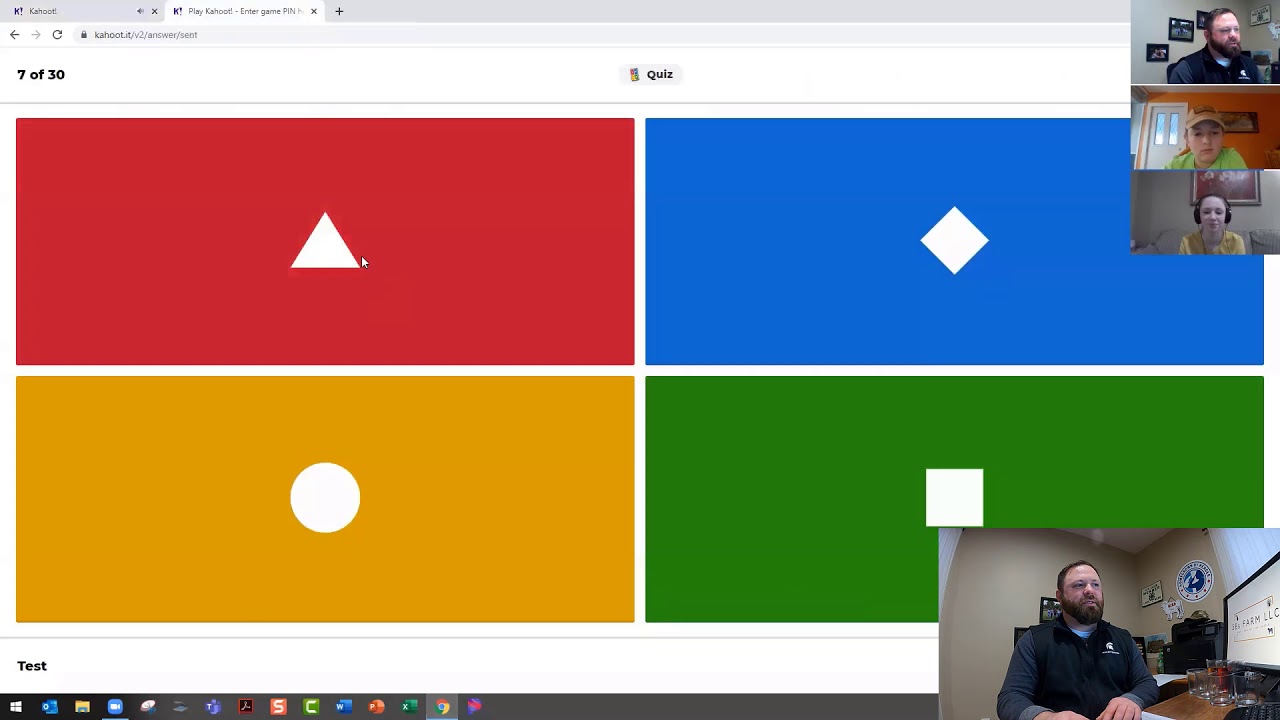View site security lock info
Screen dimensions: 1280x720
[84, 34]
